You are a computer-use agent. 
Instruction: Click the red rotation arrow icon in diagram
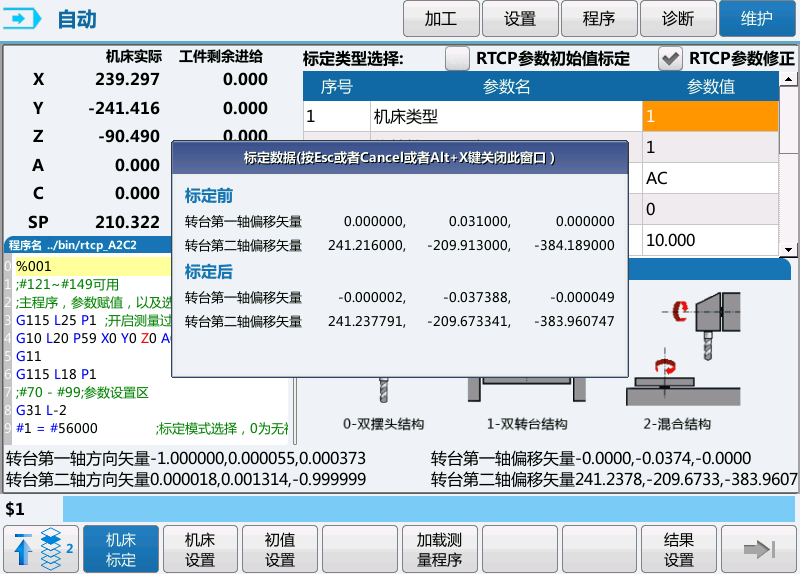point(683,311)
